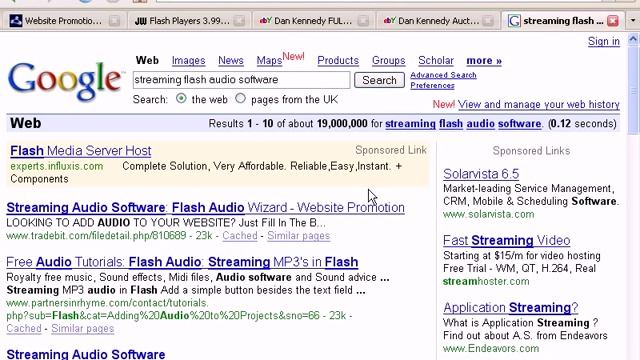Click the 'streamhoster.com' URL text
Viewport: 640px width, 360px height.
[x=486, y=281]
